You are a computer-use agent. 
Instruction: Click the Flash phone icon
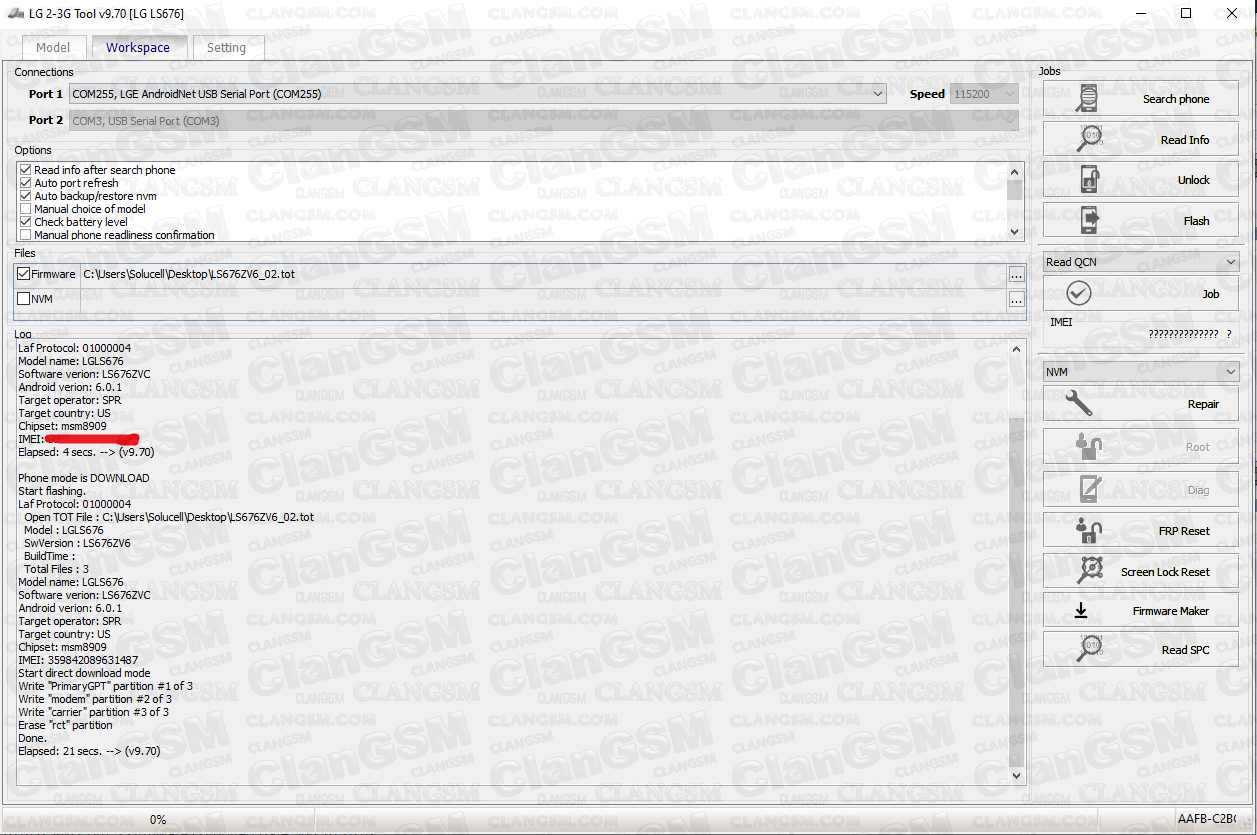pyautogui.click(x=1090, y=220)
